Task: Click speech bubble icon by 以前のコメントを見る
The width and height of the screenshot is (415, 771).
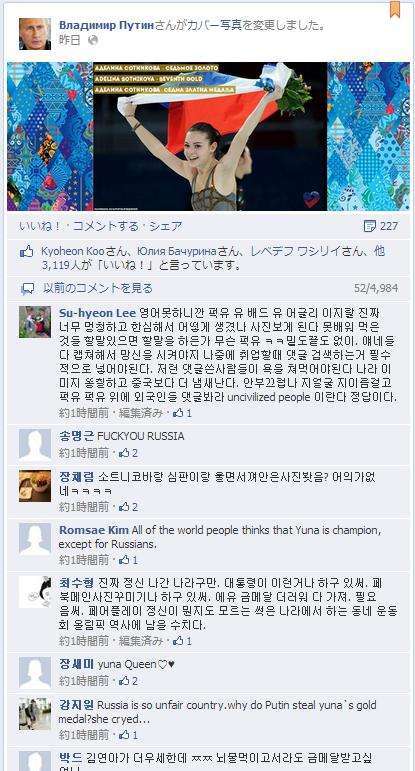Action: click(x=28, y=288)
